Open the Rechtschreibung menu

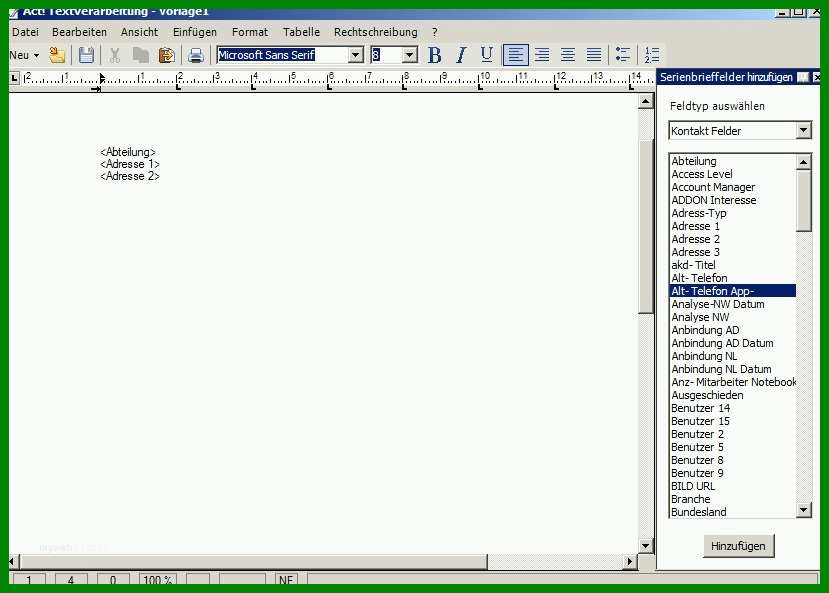[375, 32]
